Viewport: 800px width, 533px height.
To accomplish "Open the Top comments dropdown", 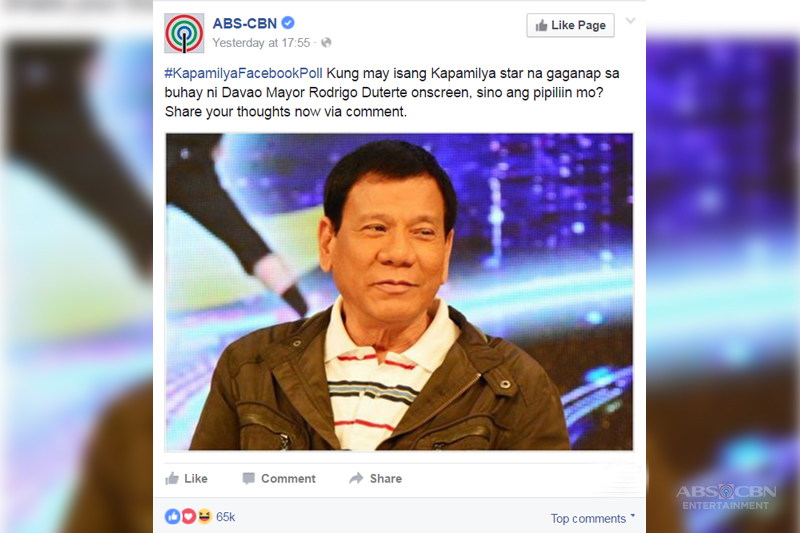I will point(593,518).
